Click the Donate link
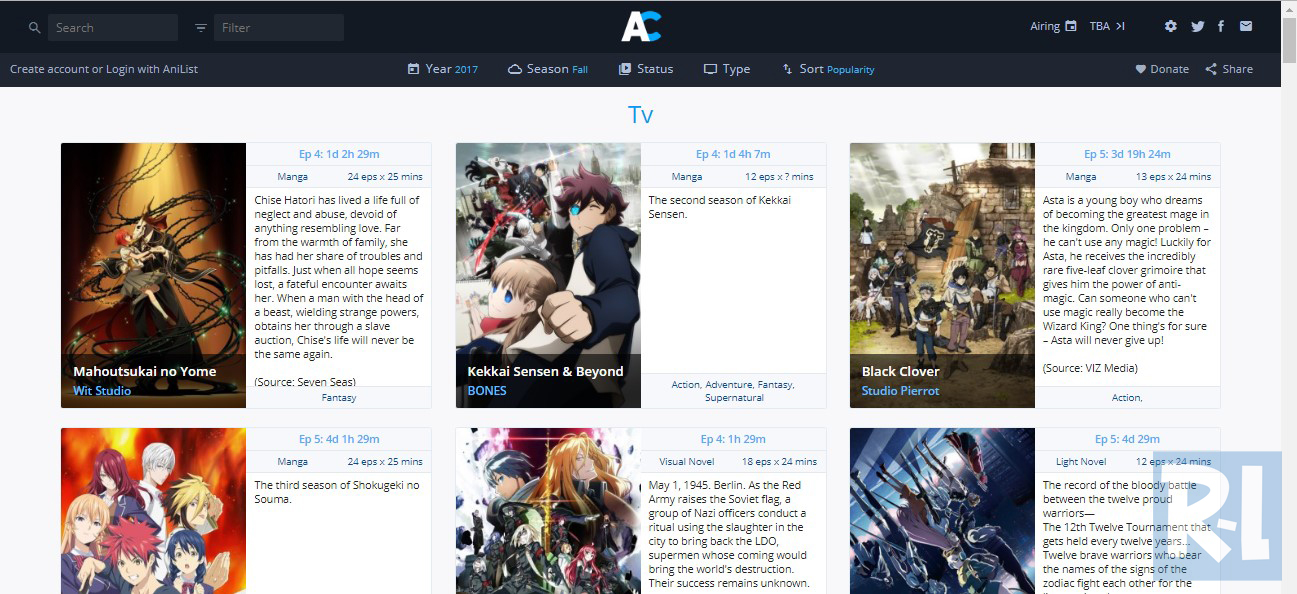1297x594 pixels. (1162, 70)
